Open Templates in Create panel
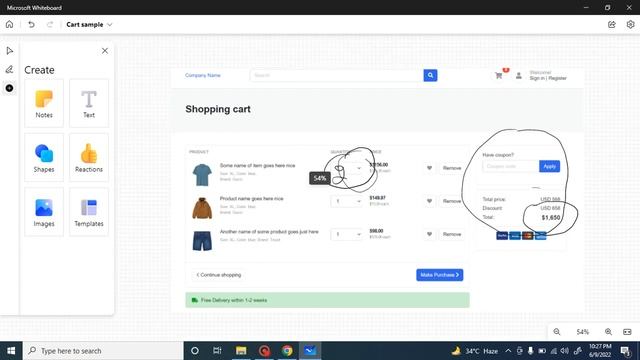 (89, 212)
